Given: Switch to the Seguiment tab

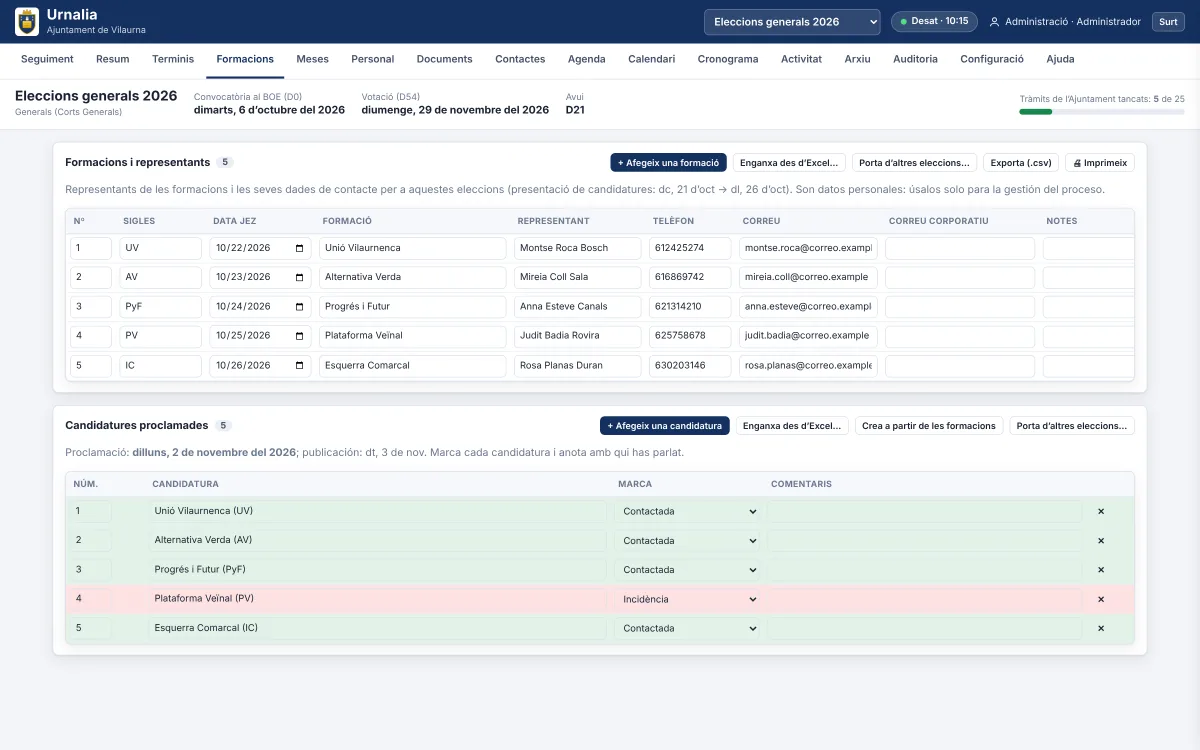Looking at the screenshot, I should pyautogui.click(x=47, y=59).
